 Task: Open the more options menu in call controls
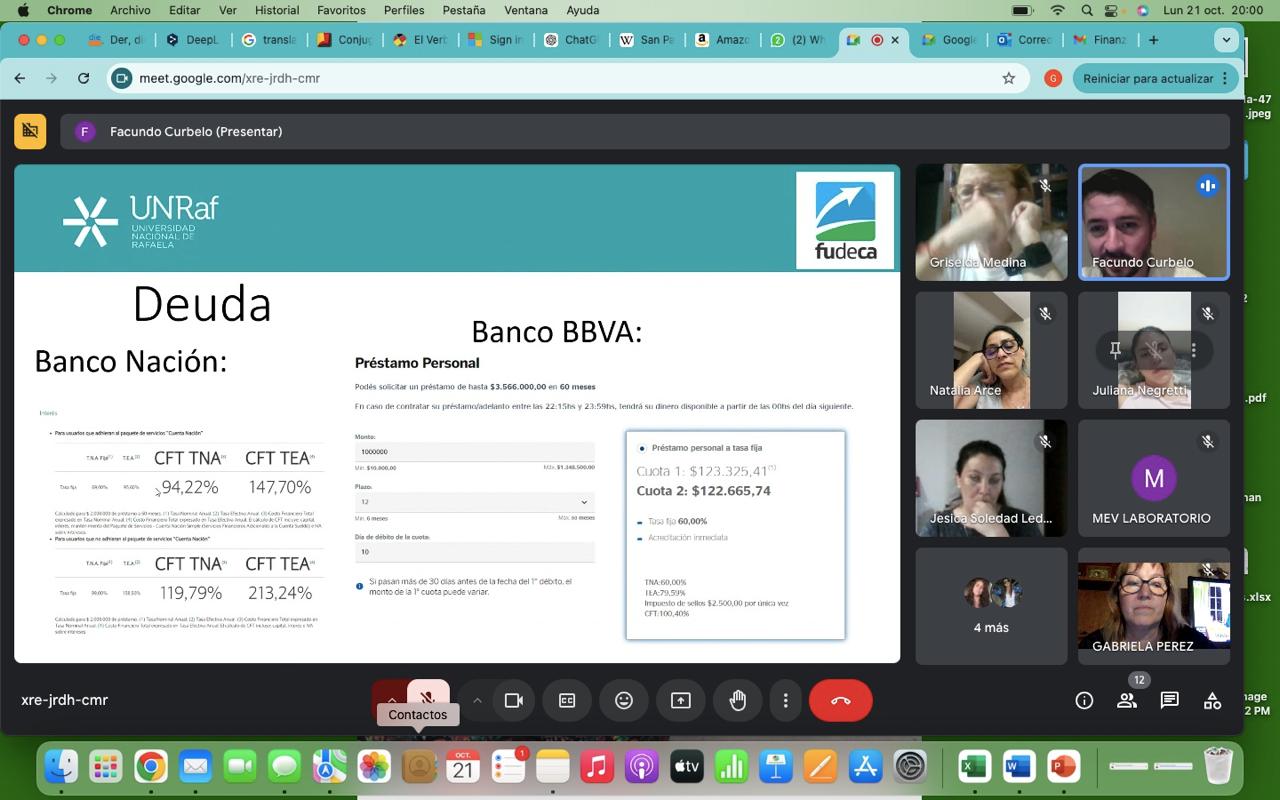click(786, 700)
